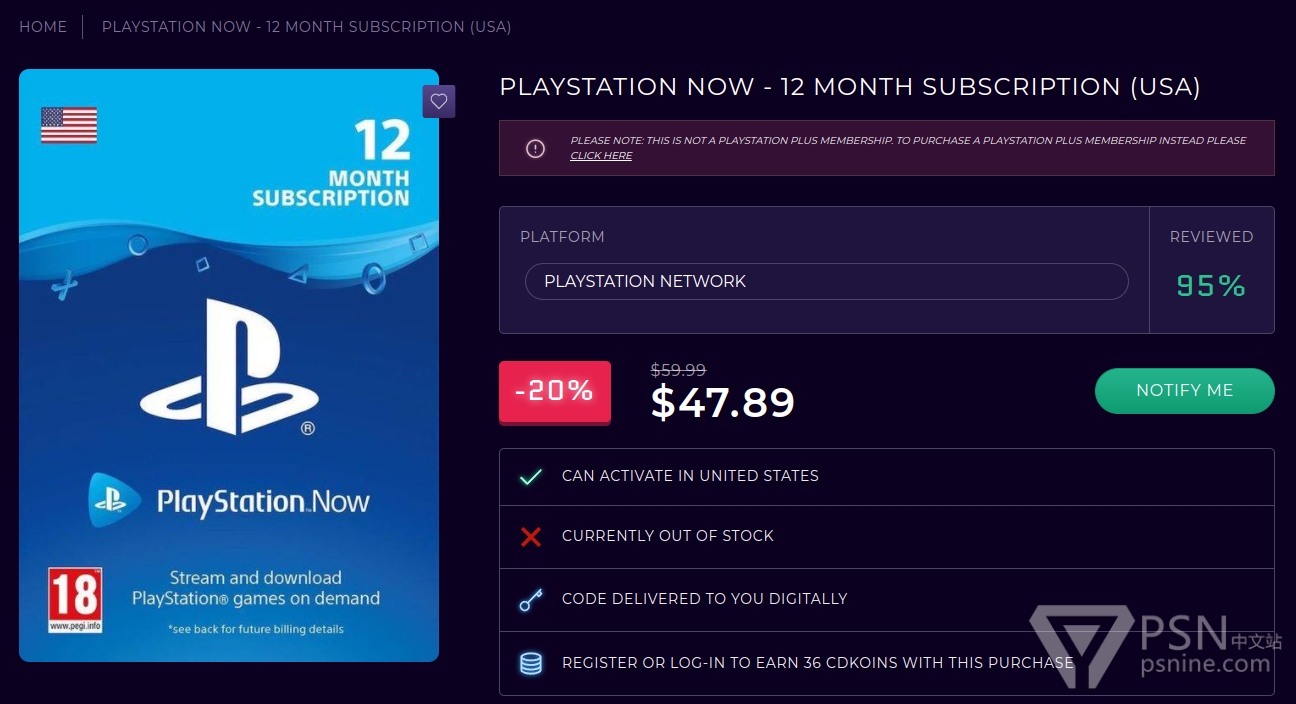The width and height of the screenshot is (1296, 704).
Task: Select the PlayStation Now breadcrumb item
Action: tap(306, 27)
